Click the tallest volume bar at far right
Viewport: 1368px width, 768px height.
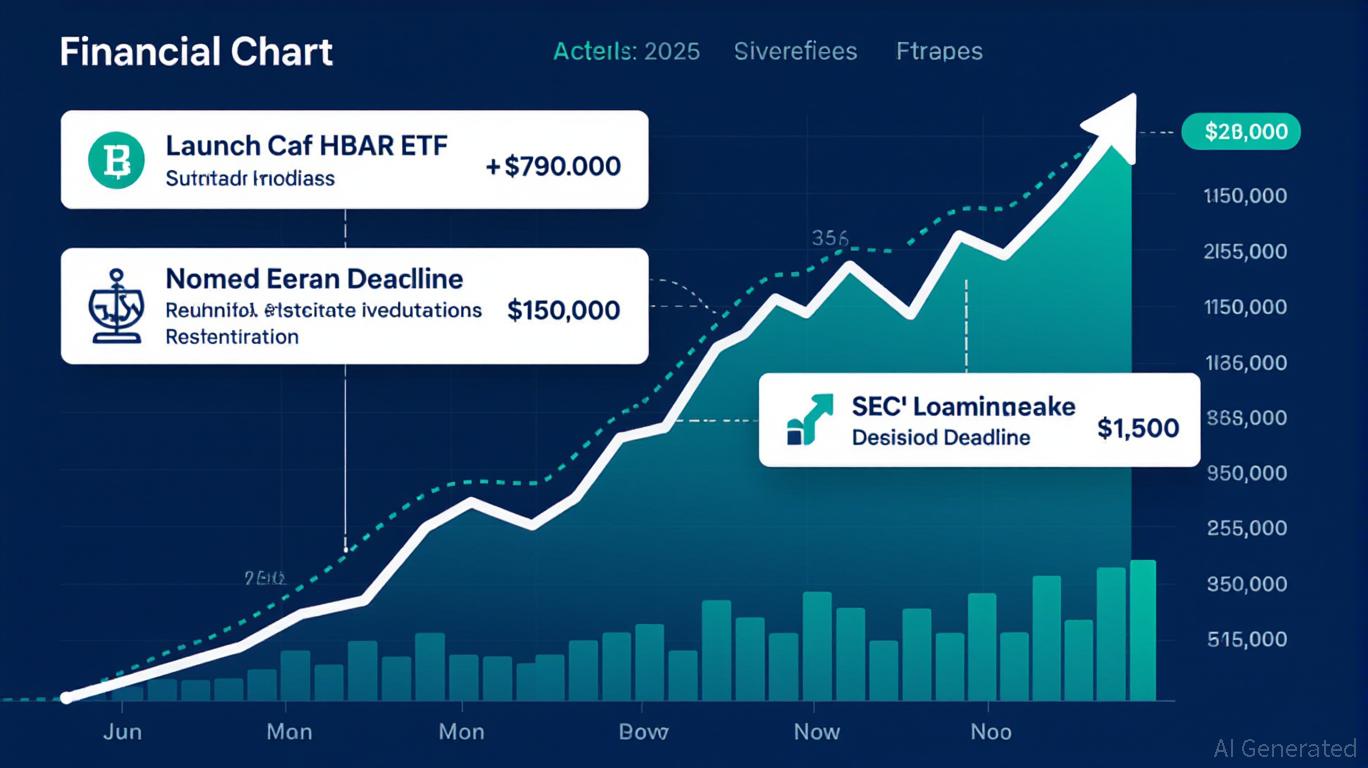[x=1142, y=630]
